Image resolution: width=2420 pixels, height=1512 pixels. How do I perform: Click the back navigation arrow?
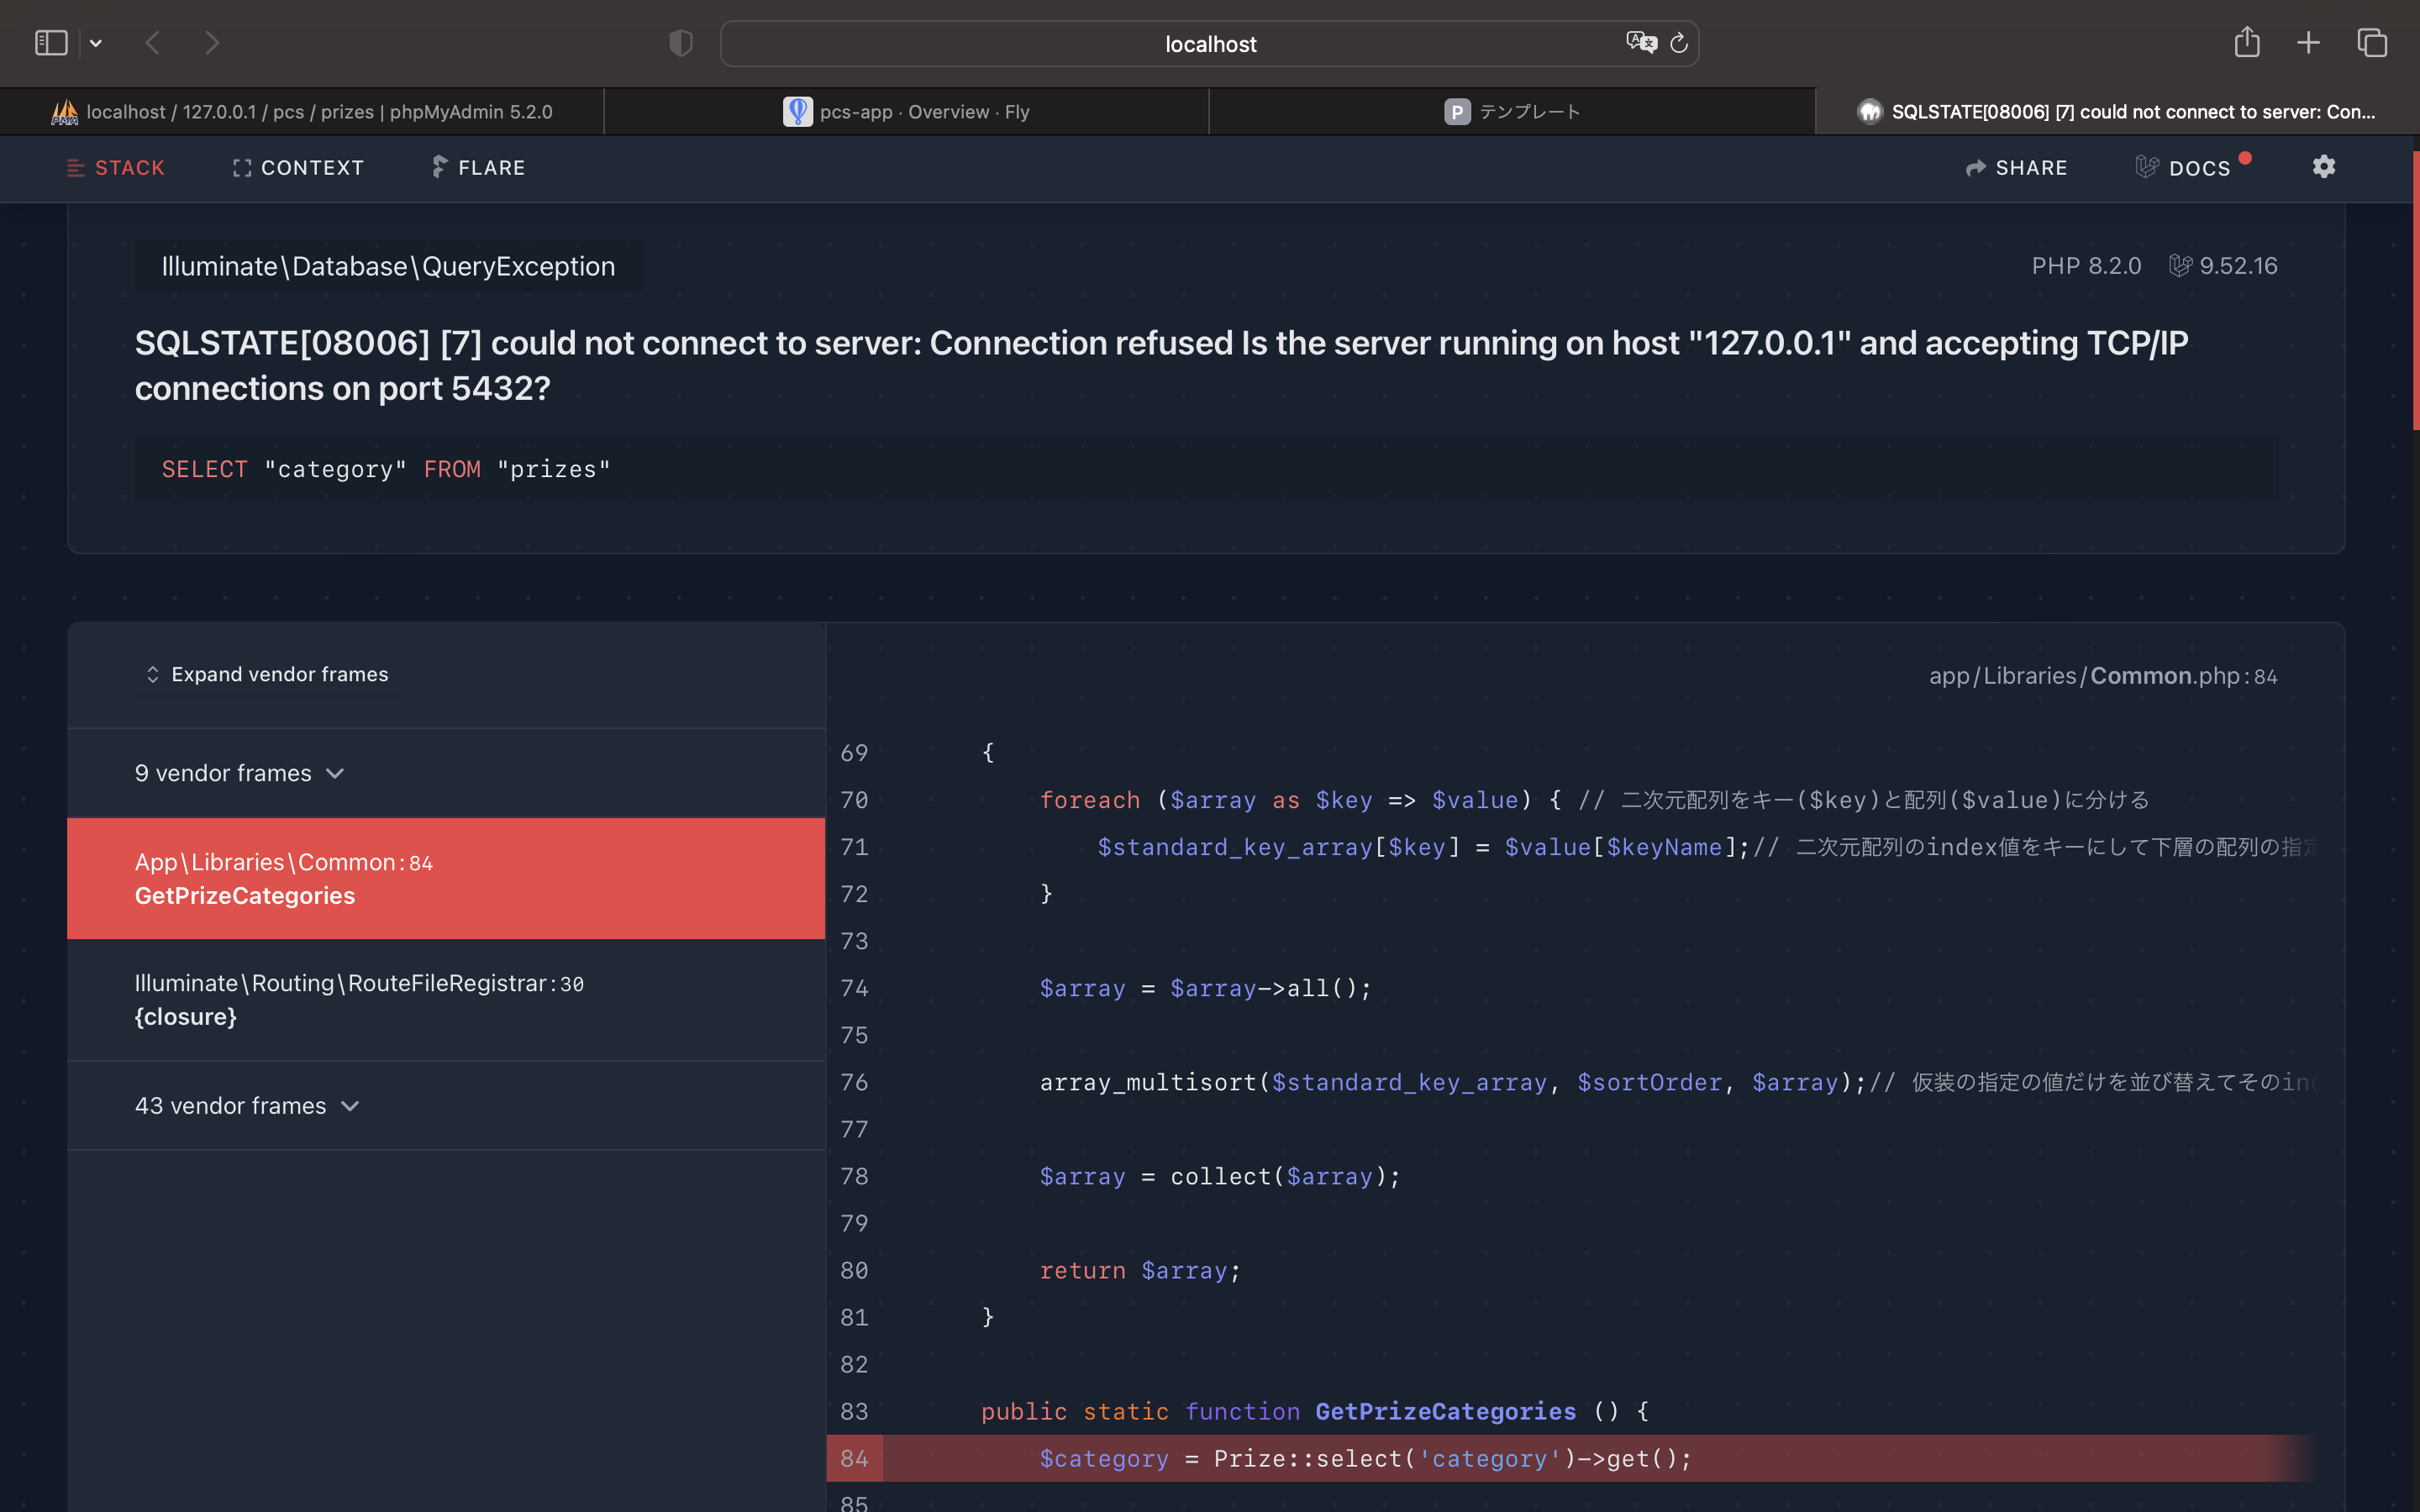(x=152, y=43)
